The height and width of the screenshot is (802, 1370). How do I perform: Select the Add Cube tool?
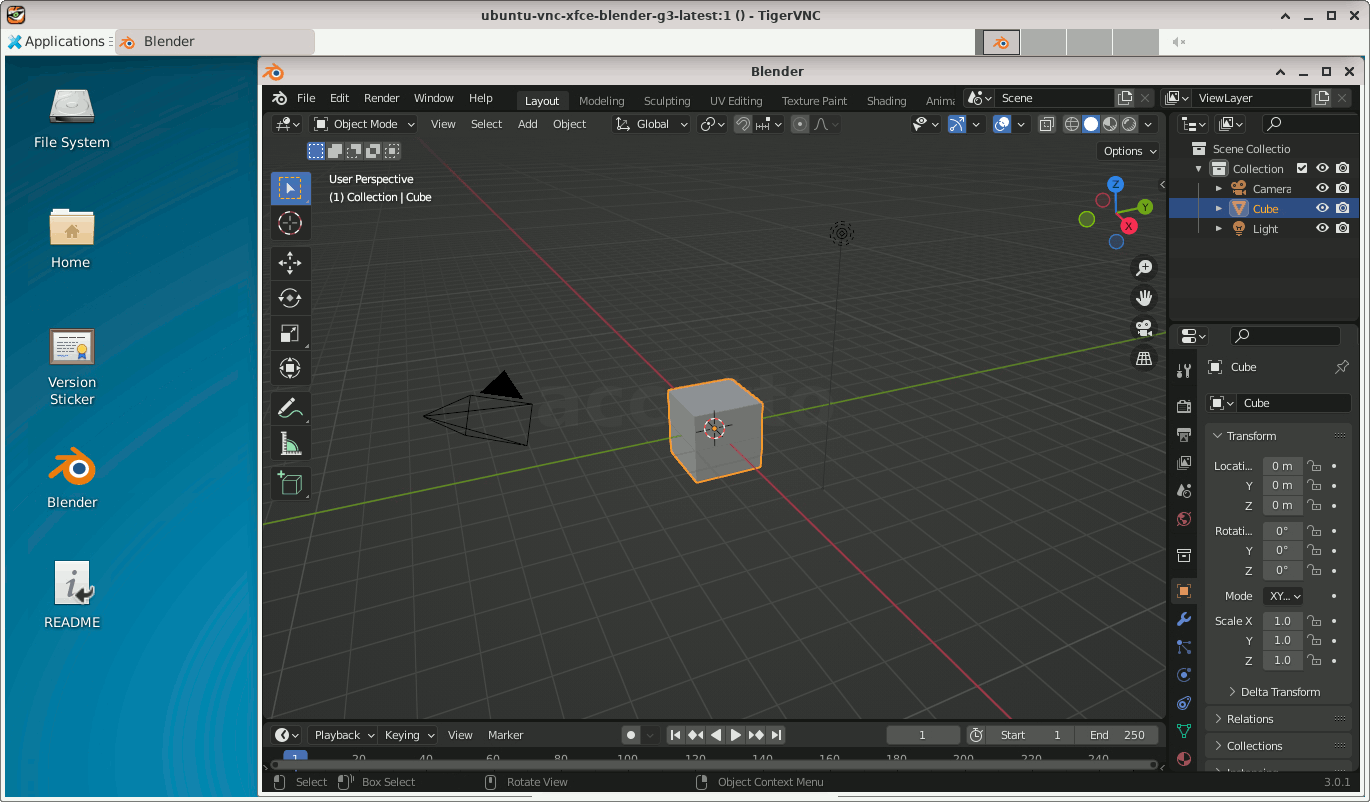[x=290, y=483]
